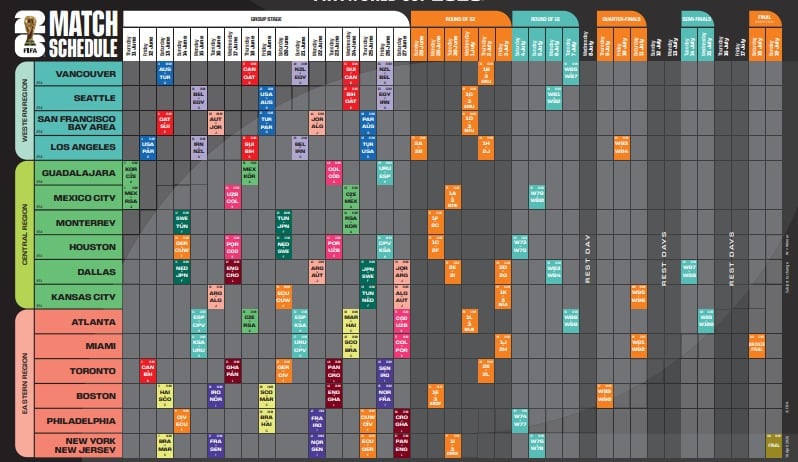Click the MATCH SCHEDULE title
This screenshot has width=798, height=462.
point(83,35)
